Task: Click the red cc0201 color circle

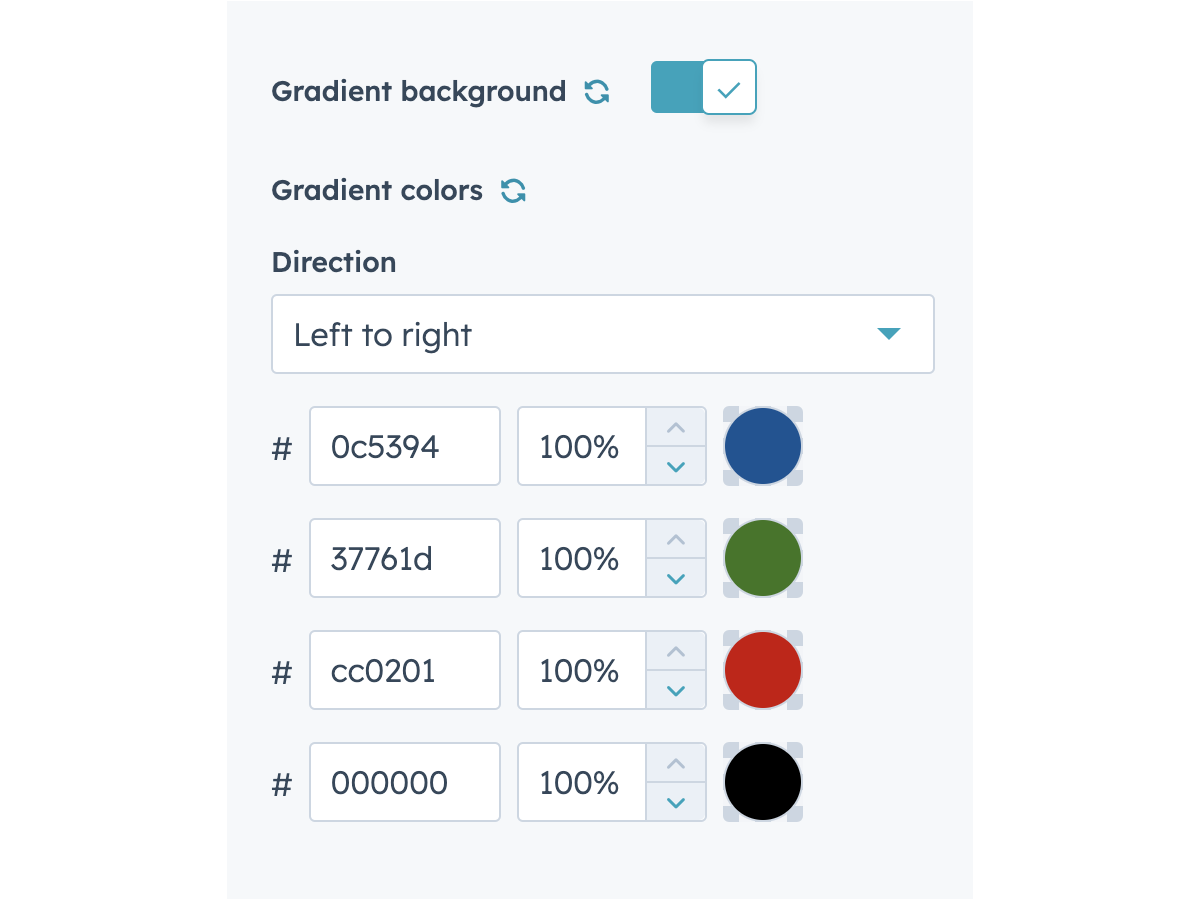Action: click(762, 670)
